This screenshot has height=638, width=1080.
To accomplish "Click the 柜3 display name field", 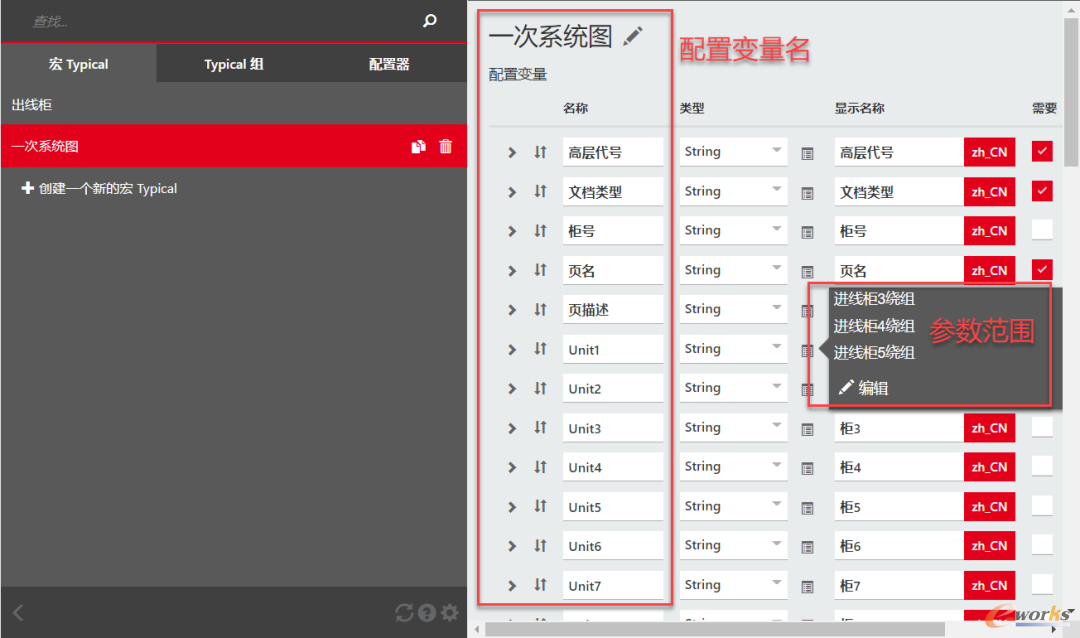I will (x=899, y=428).
